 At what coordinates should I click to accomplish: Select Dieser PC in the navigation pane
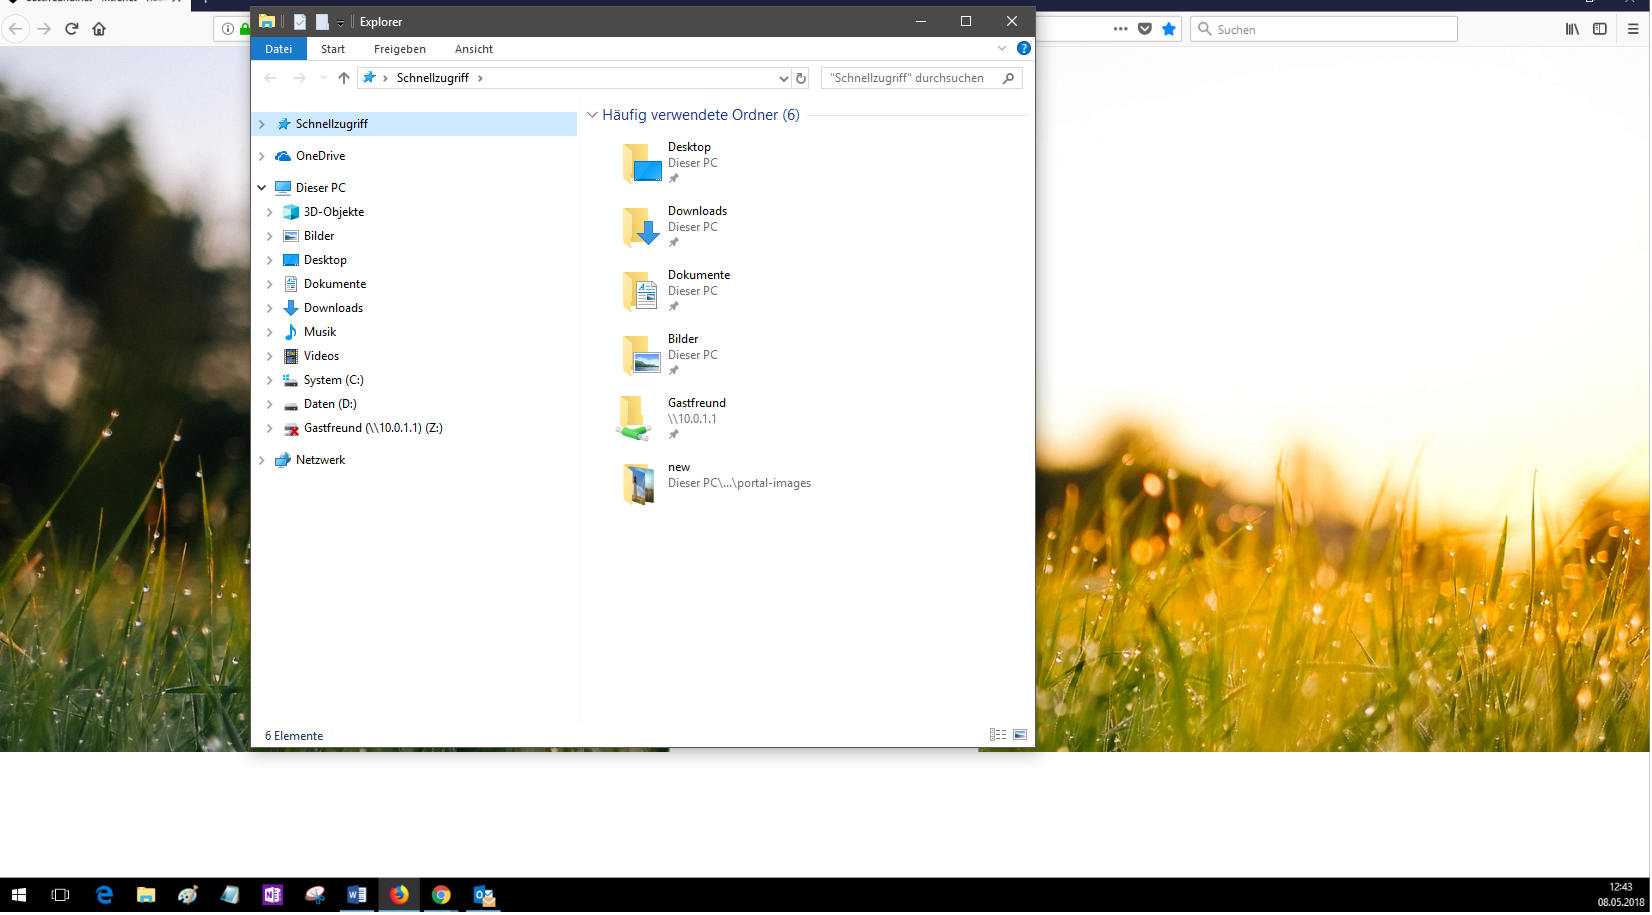320,188
